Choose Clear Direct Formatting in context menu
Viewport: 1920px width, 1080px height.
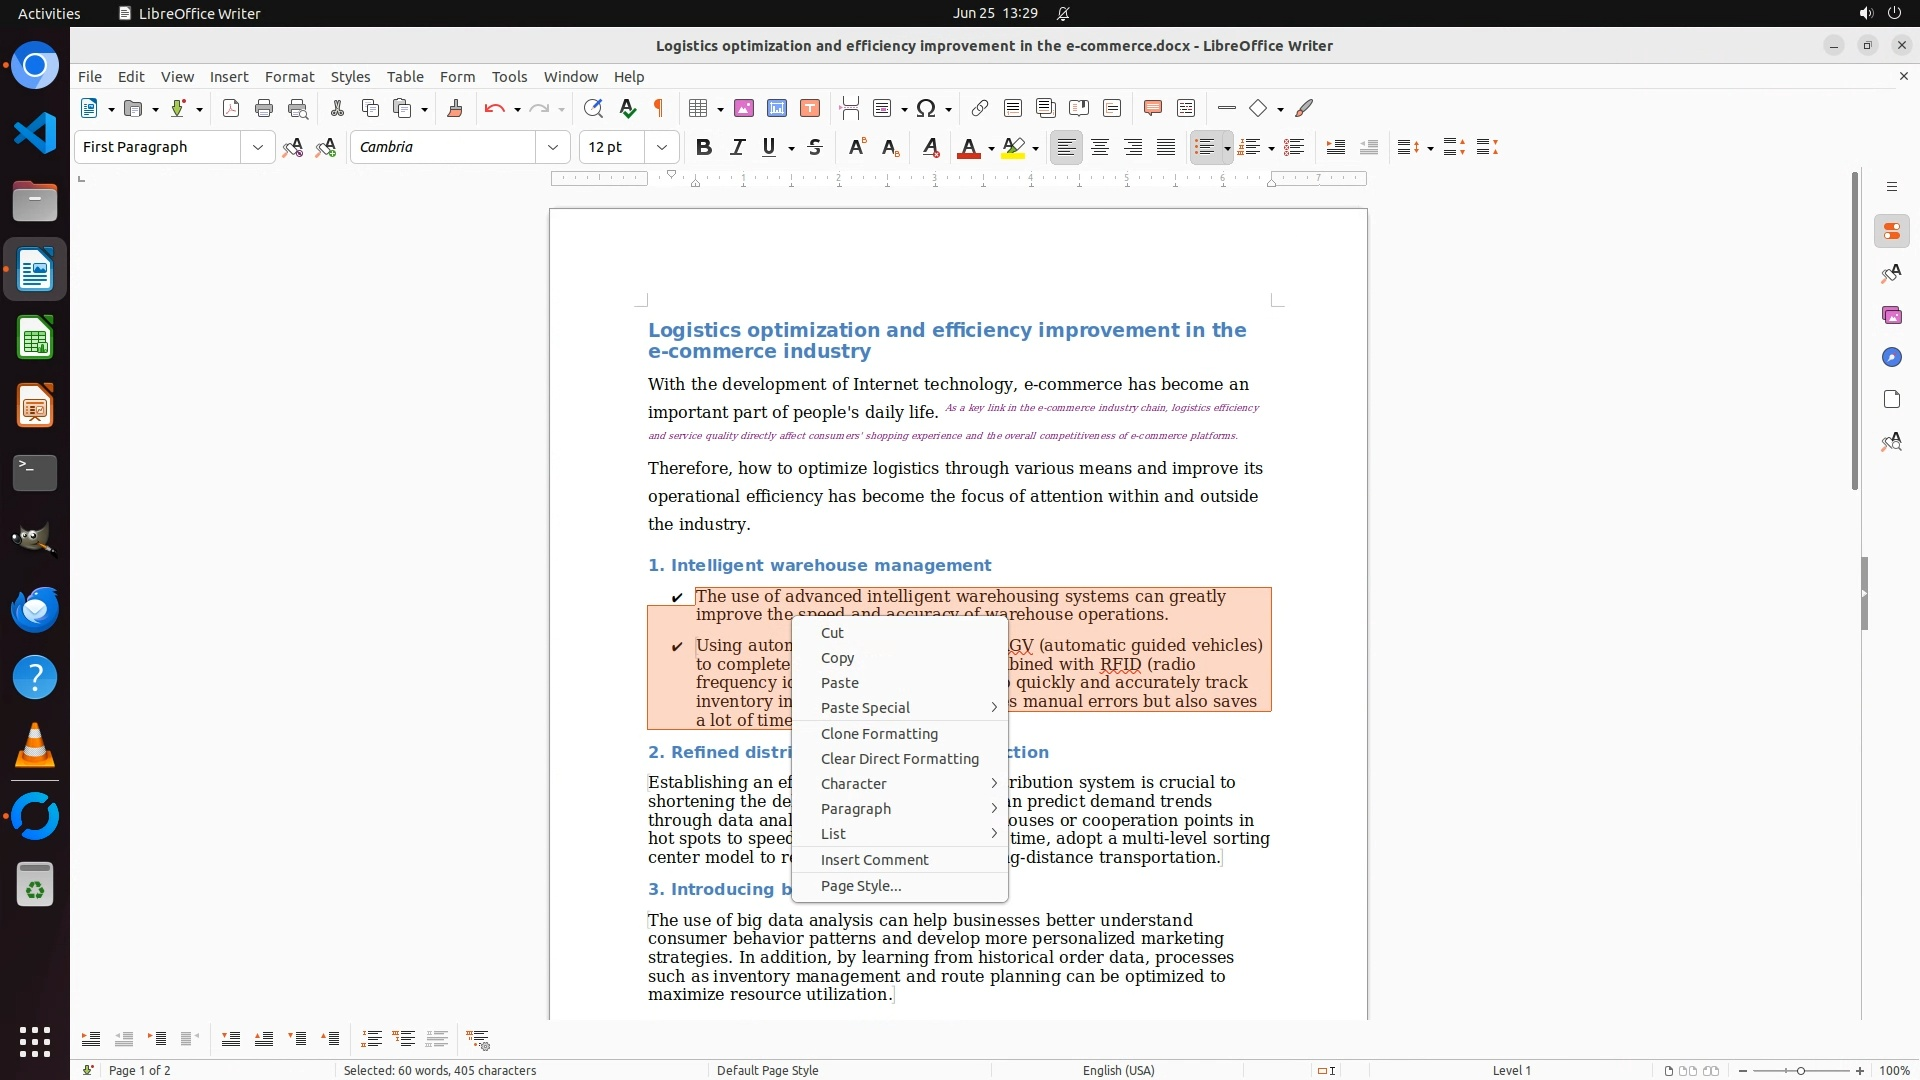pyautogui.click(x=899, y=759)
